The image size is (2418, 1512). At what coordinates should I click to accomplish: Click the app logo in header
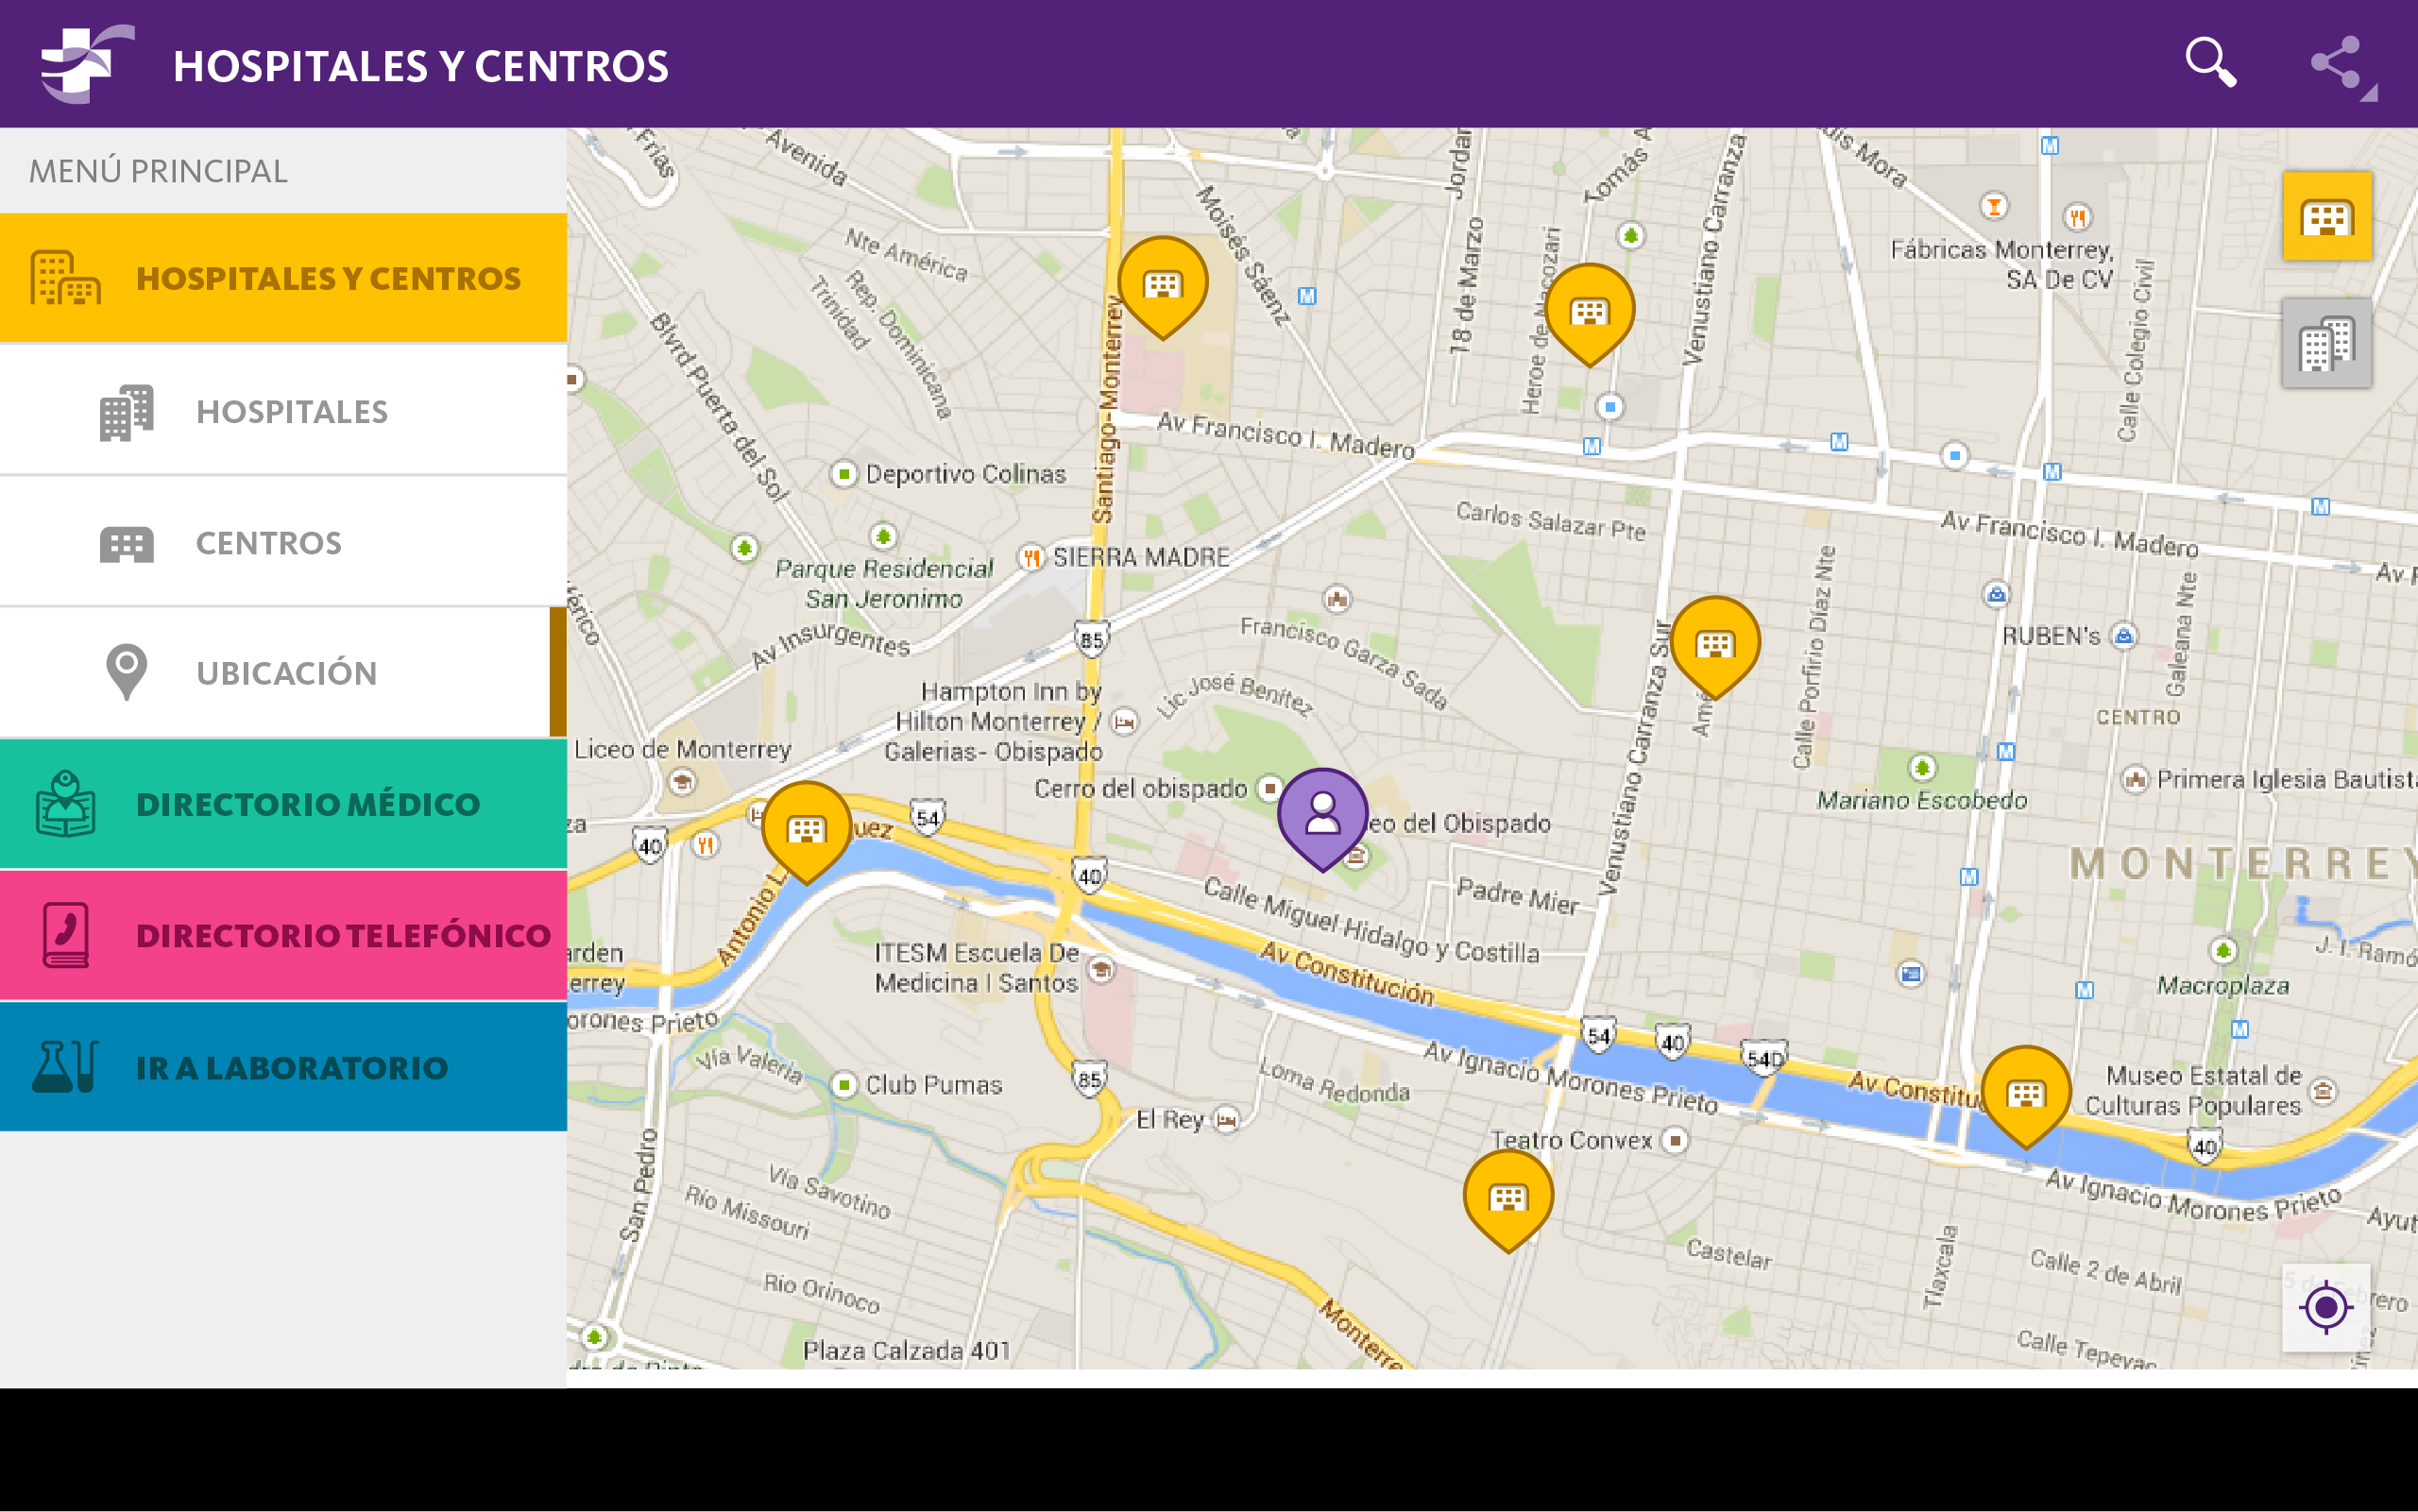coord(86,63)
